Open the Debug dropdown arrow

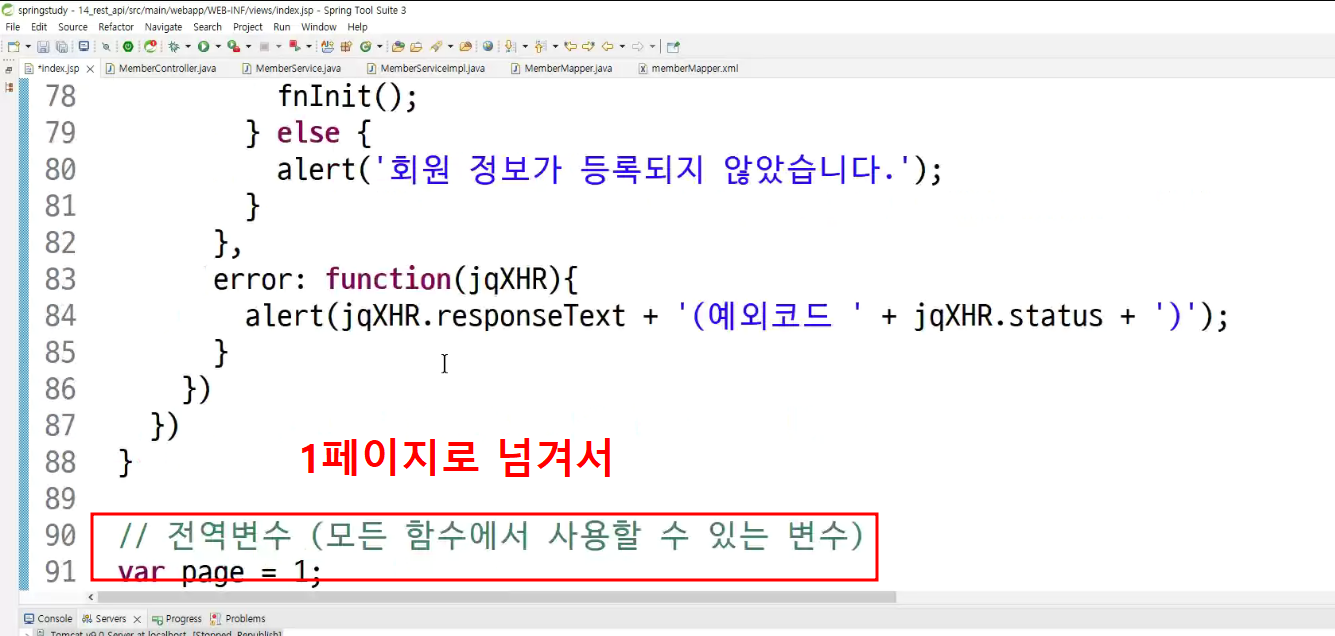click(x=187, y=46)
